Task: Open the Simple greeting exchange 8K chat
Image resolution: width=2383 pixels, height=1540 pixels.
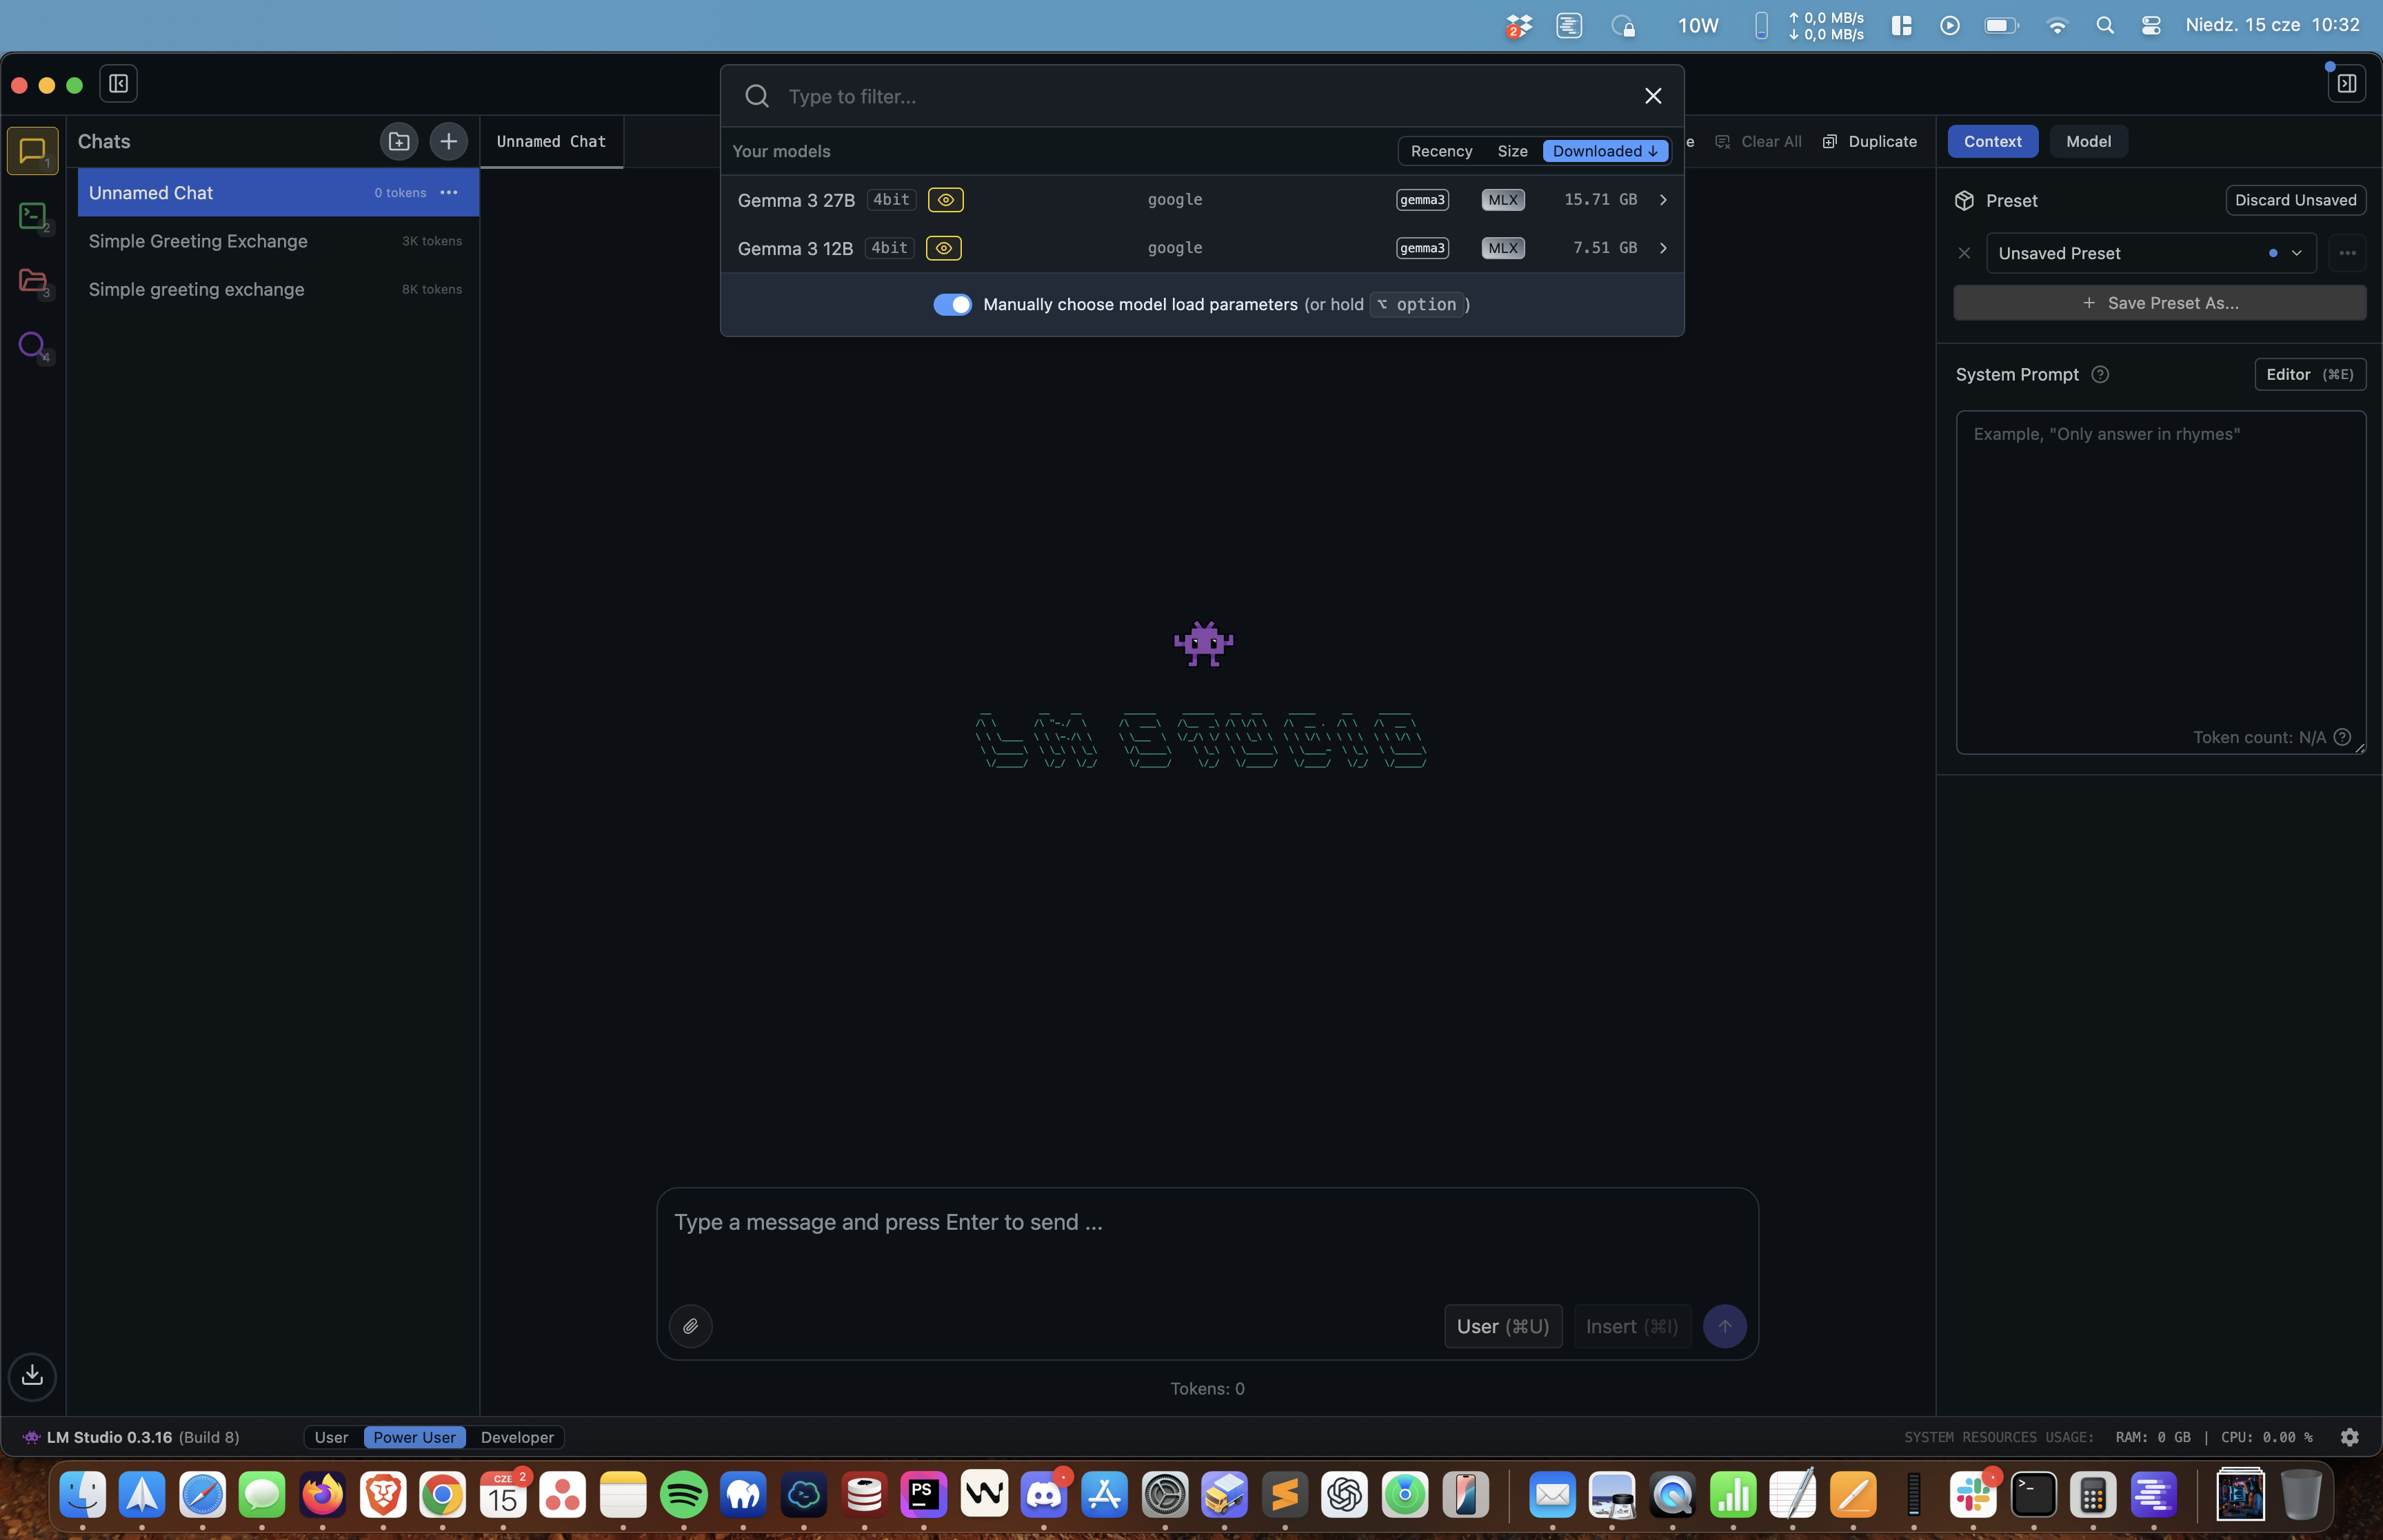Action: pos(278,289)
